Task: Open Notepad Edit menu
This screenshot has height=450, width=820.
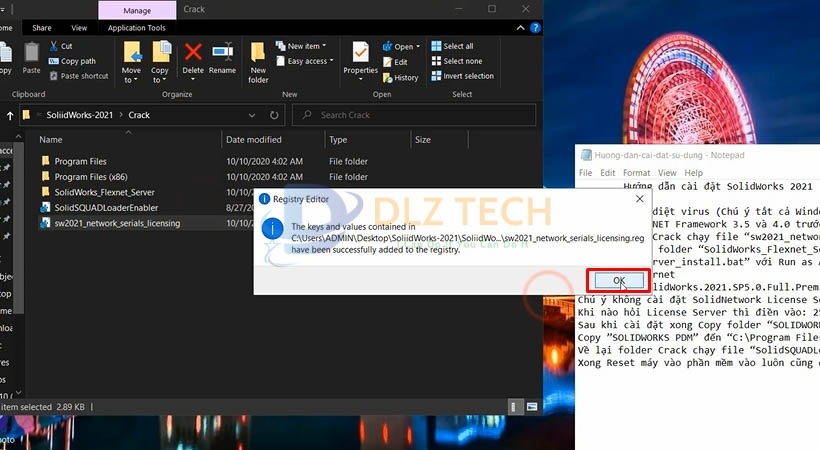Action: click(608, 173)
